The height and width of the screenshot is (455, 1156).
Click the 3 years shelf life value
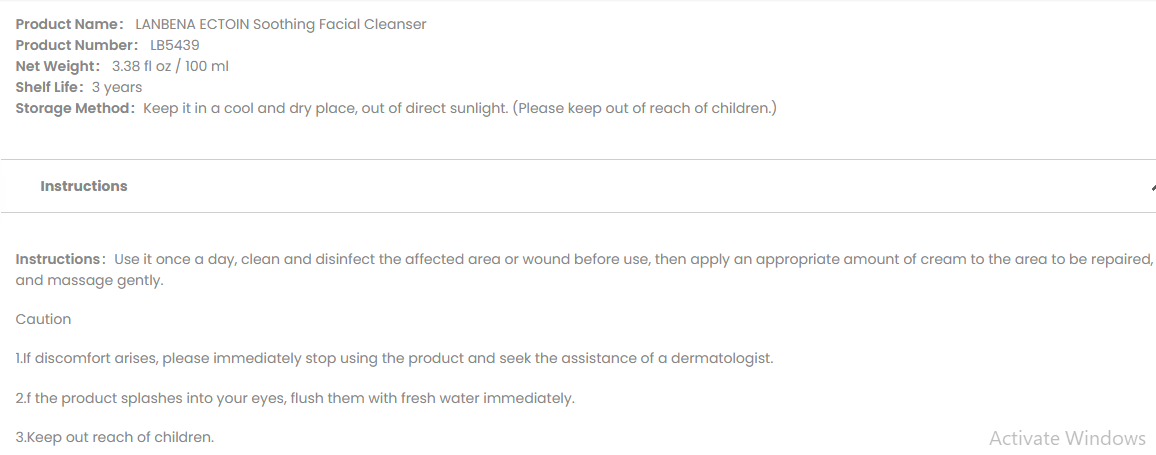pos(117,87)
